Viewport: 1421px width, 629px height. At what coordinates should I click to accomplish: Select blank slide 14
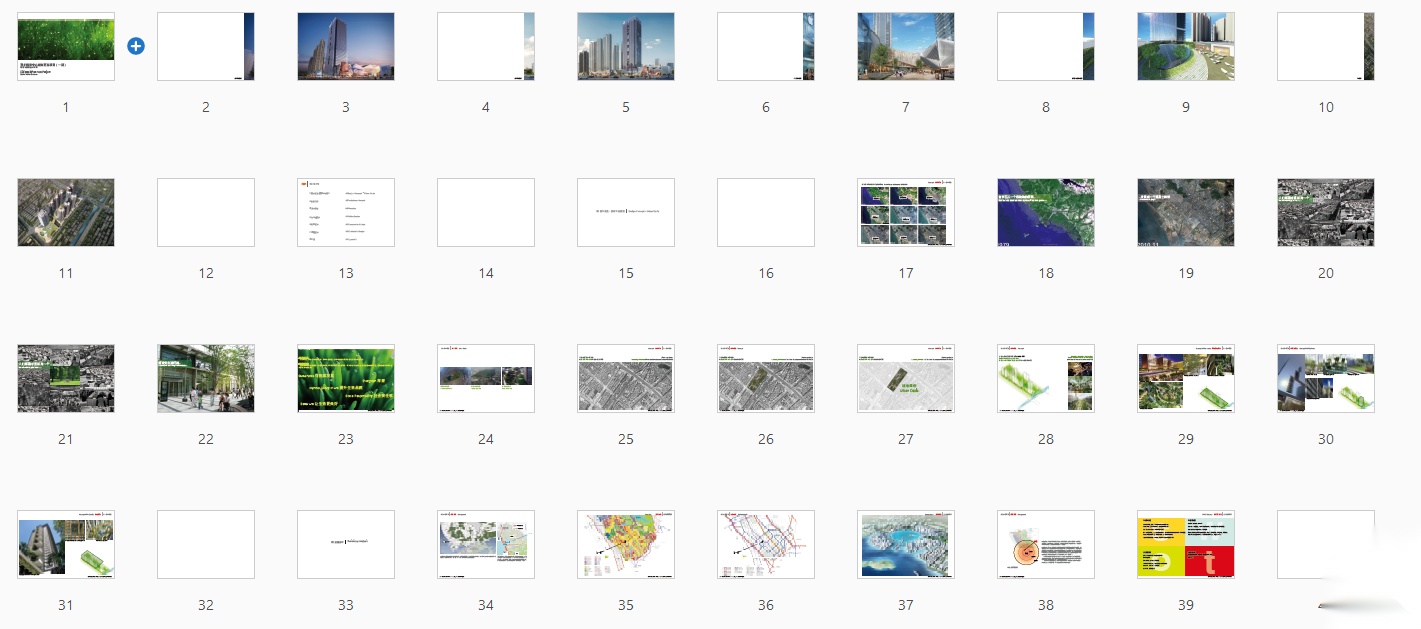pyautogui.click(x=486, y=212)
